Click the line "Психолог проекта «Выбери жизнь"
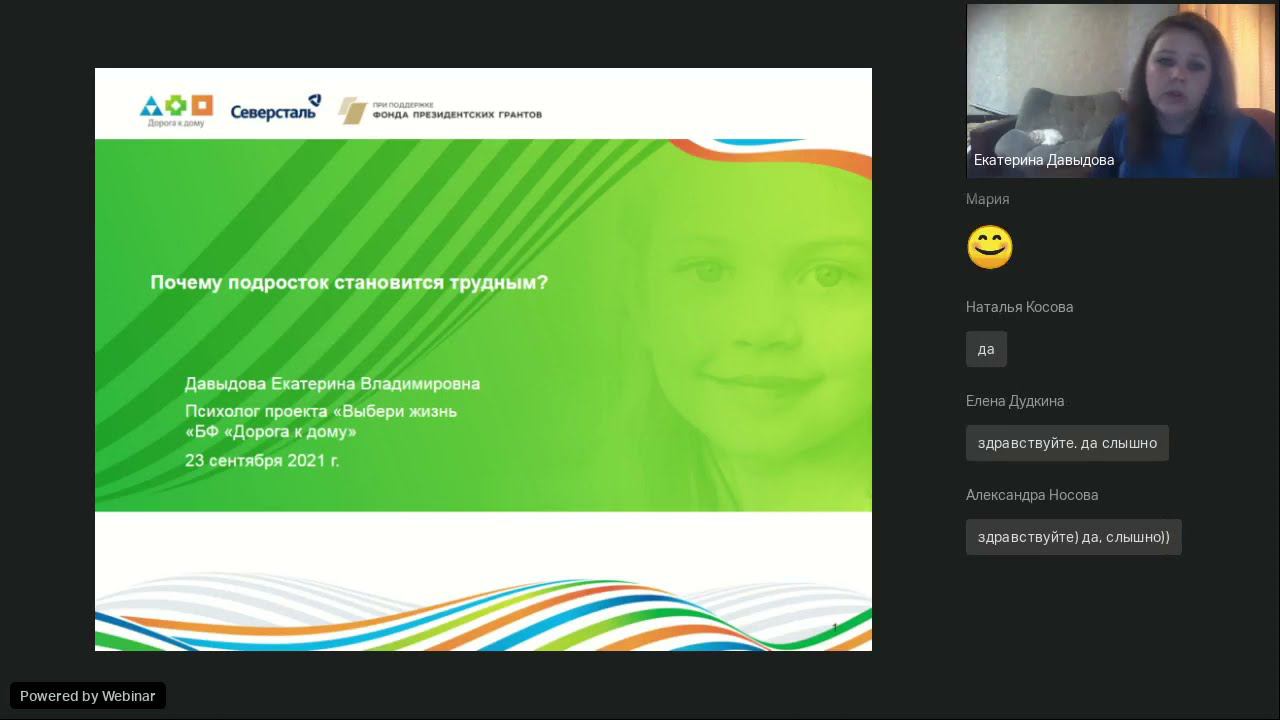Image resolution: width=1280 pixels, height=720 pixels. pyautogui.click(x=321, y=411)
